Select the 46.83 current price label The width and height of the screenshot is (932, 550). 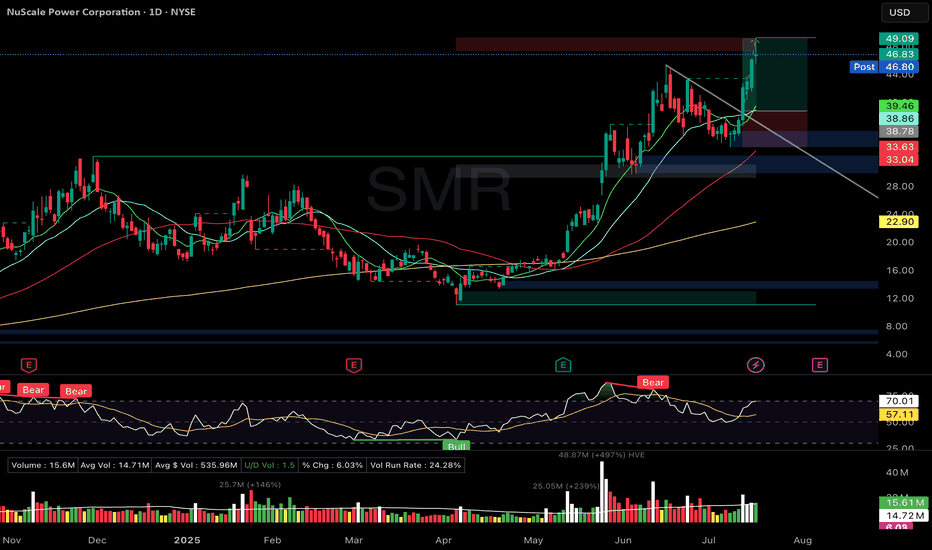click(899, 54)
